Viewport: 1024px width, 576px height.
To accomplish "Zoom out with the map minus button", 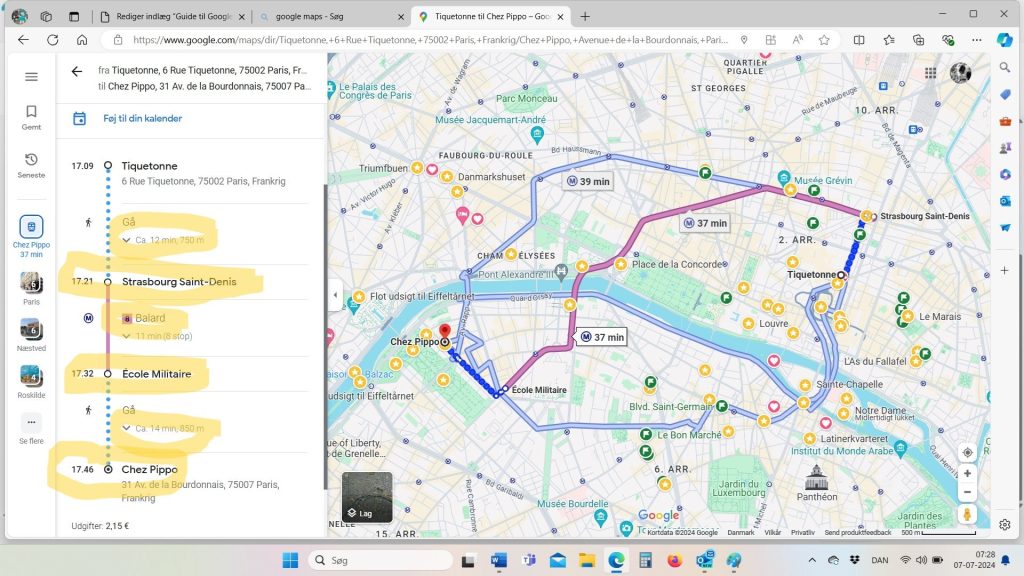I will [966, 492].
